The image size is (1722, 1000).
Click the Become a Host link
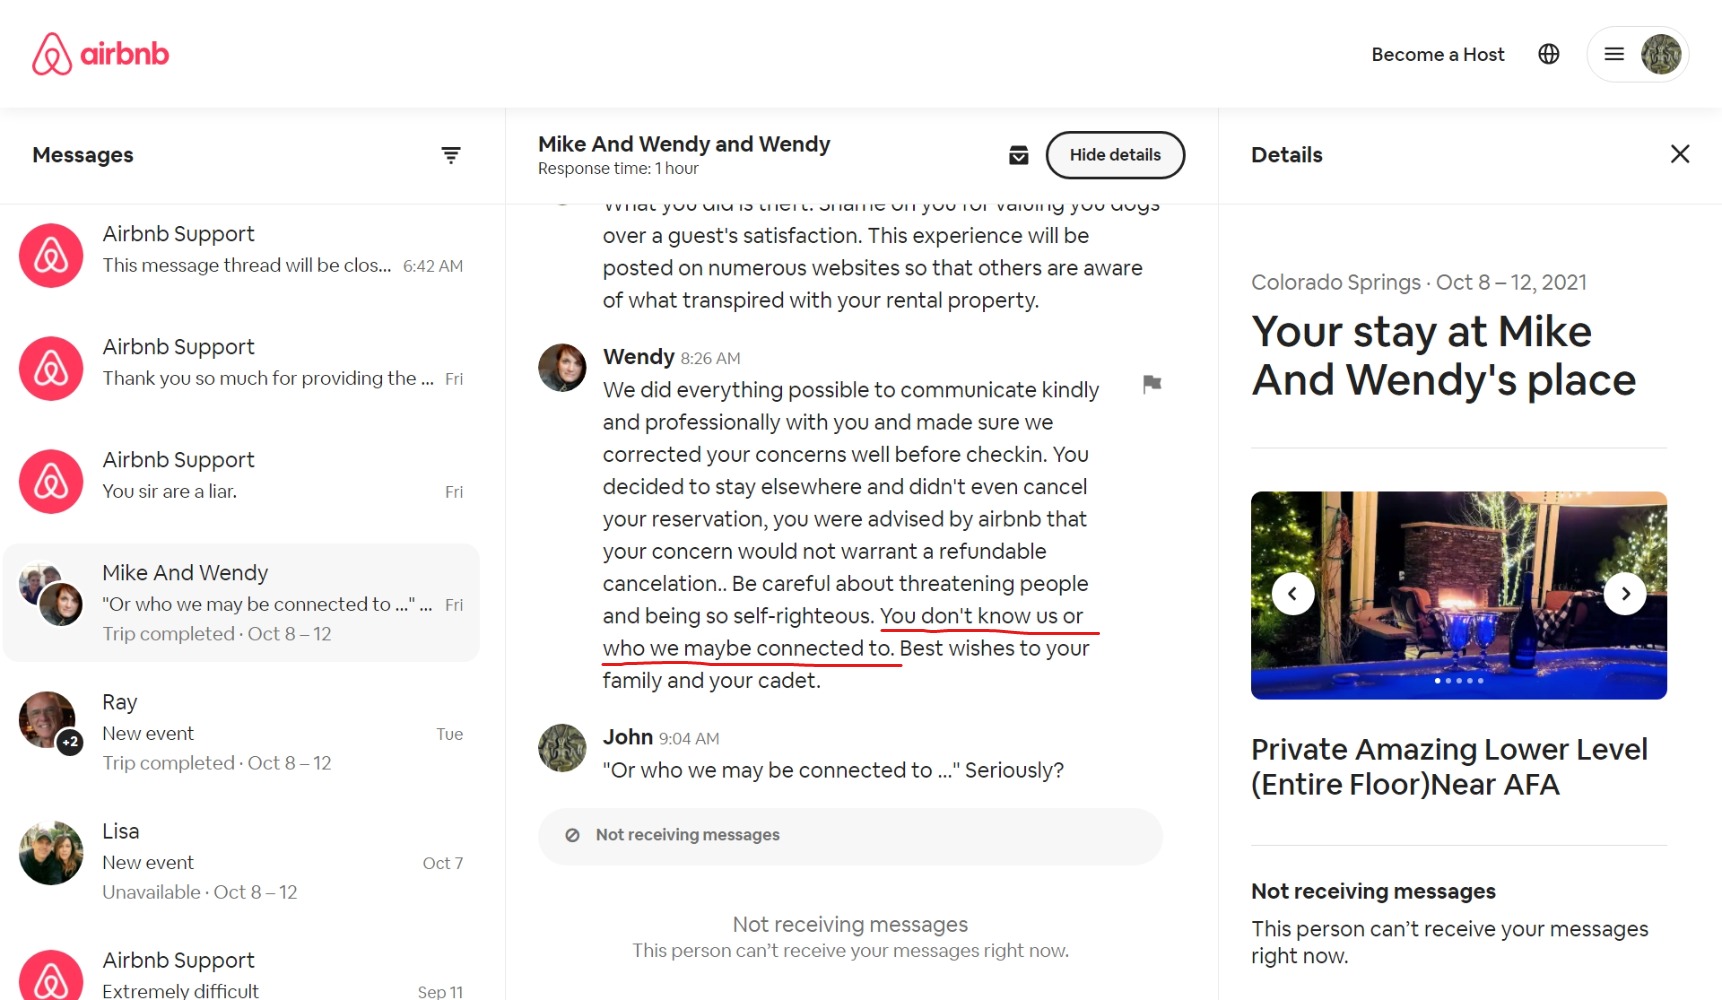(1437, 54)
